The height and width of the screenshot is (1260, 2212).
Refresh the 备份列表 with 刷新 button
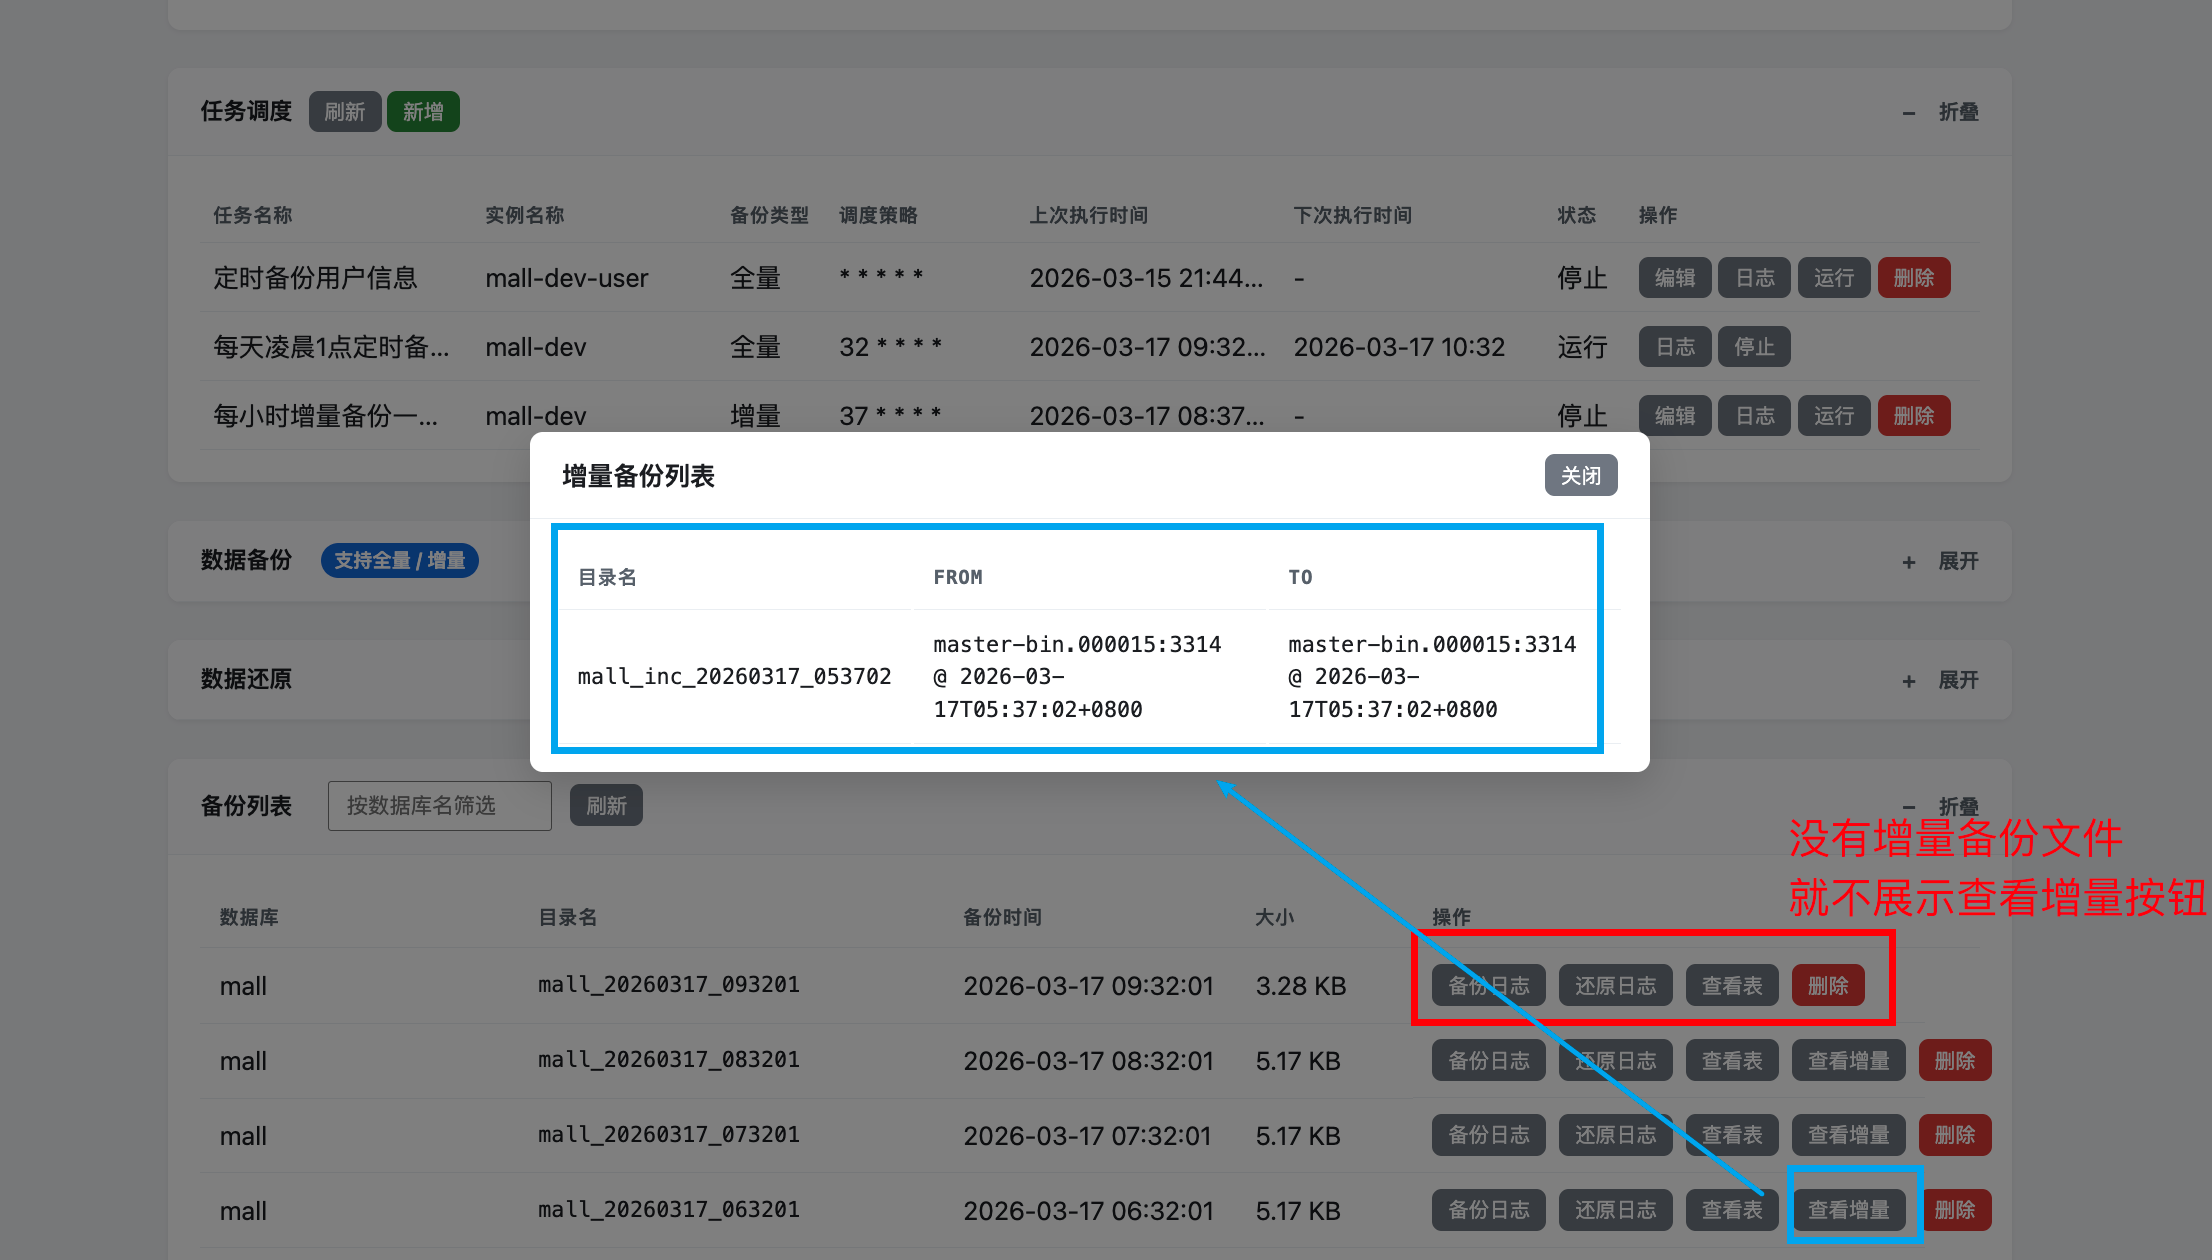tap(606, 806)
